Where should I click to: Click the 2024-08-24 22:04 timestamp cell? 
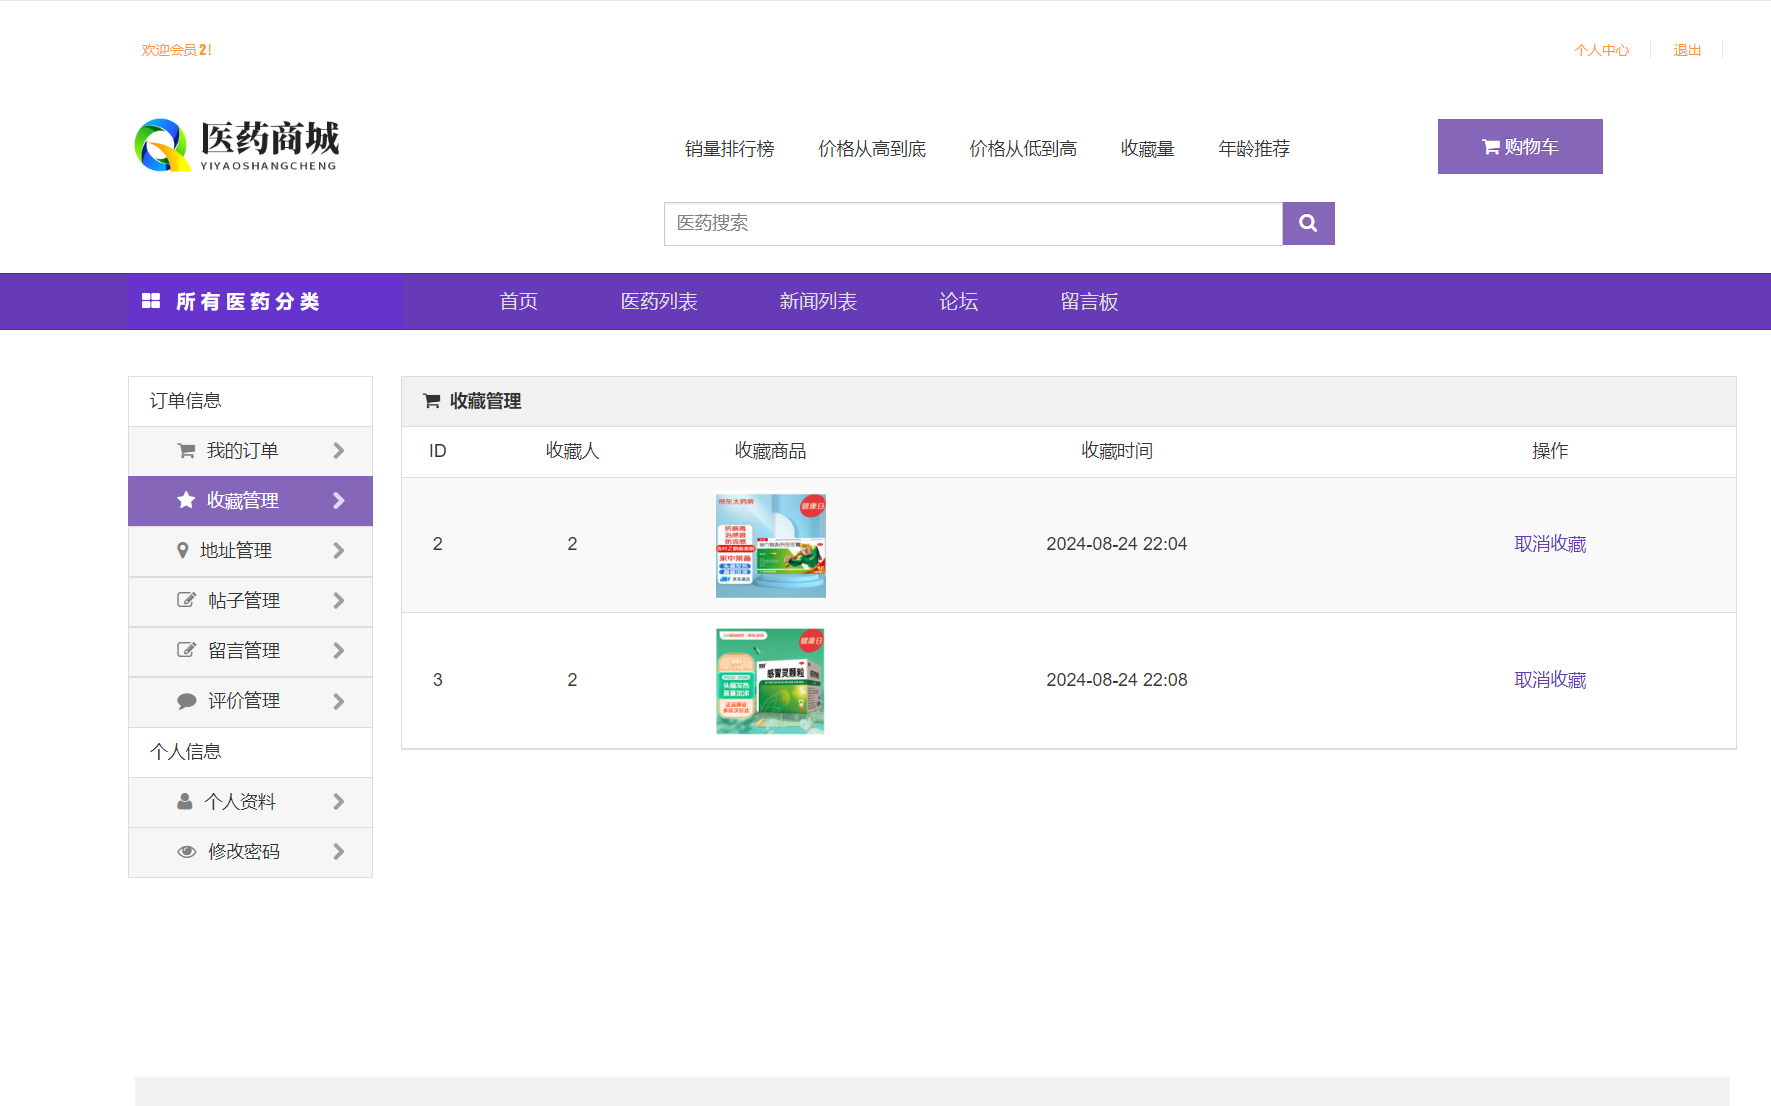pyautogui.click(x=1117, y=544)
